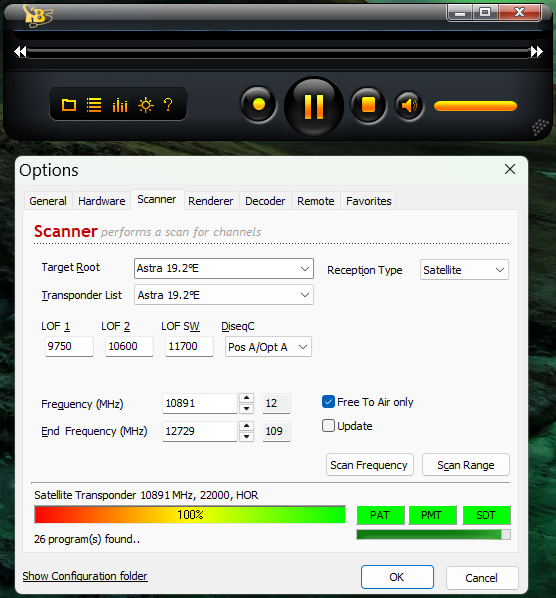Enable the Update checkbox

328,426
